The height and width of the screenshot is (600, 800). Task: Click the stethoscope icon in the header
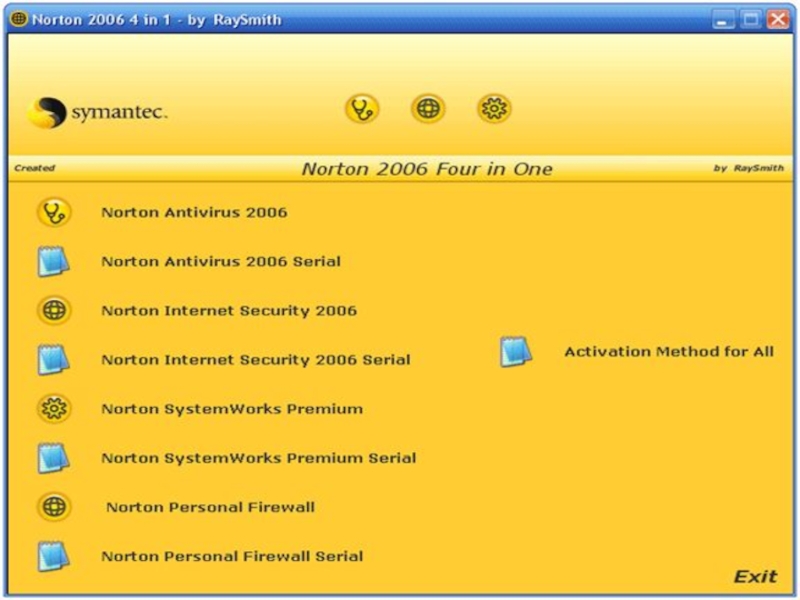362,109
